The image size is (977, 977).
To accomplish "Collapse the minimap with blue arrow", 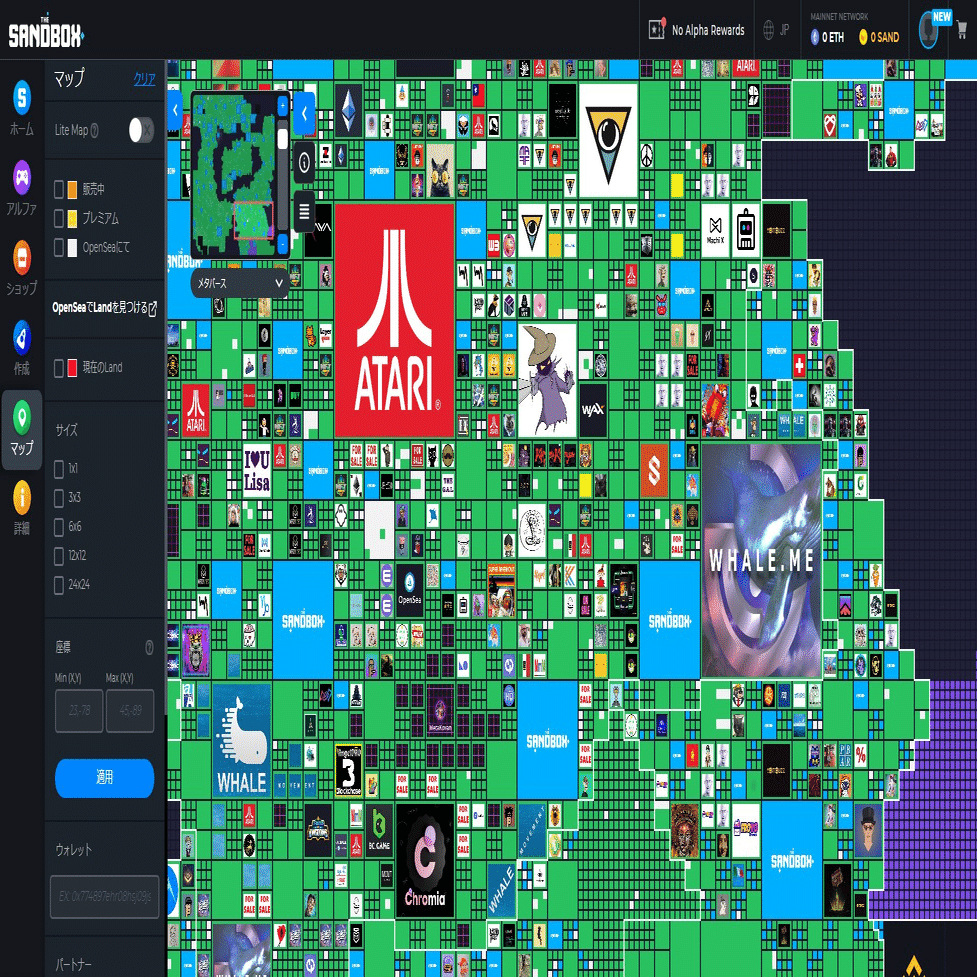I will pos(304,113).
